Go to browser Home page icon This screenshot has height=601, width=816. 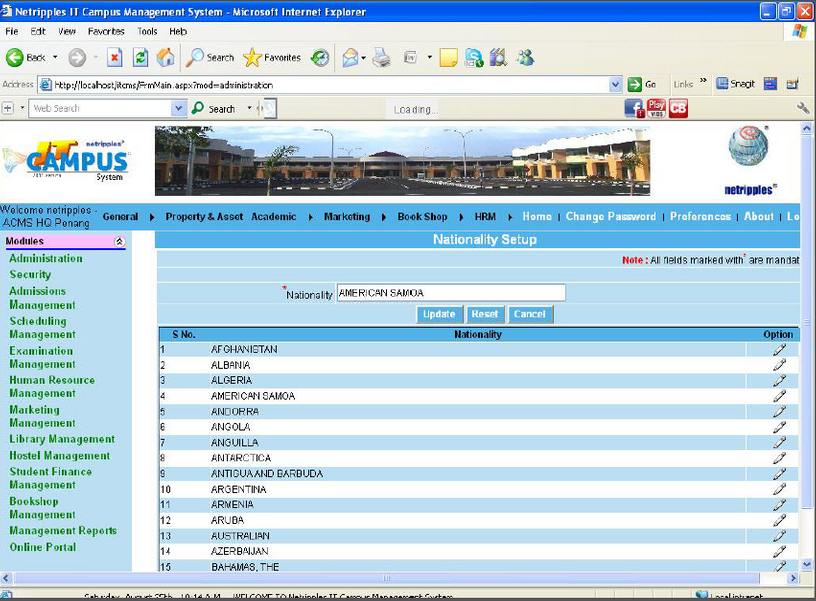(166, 57)
